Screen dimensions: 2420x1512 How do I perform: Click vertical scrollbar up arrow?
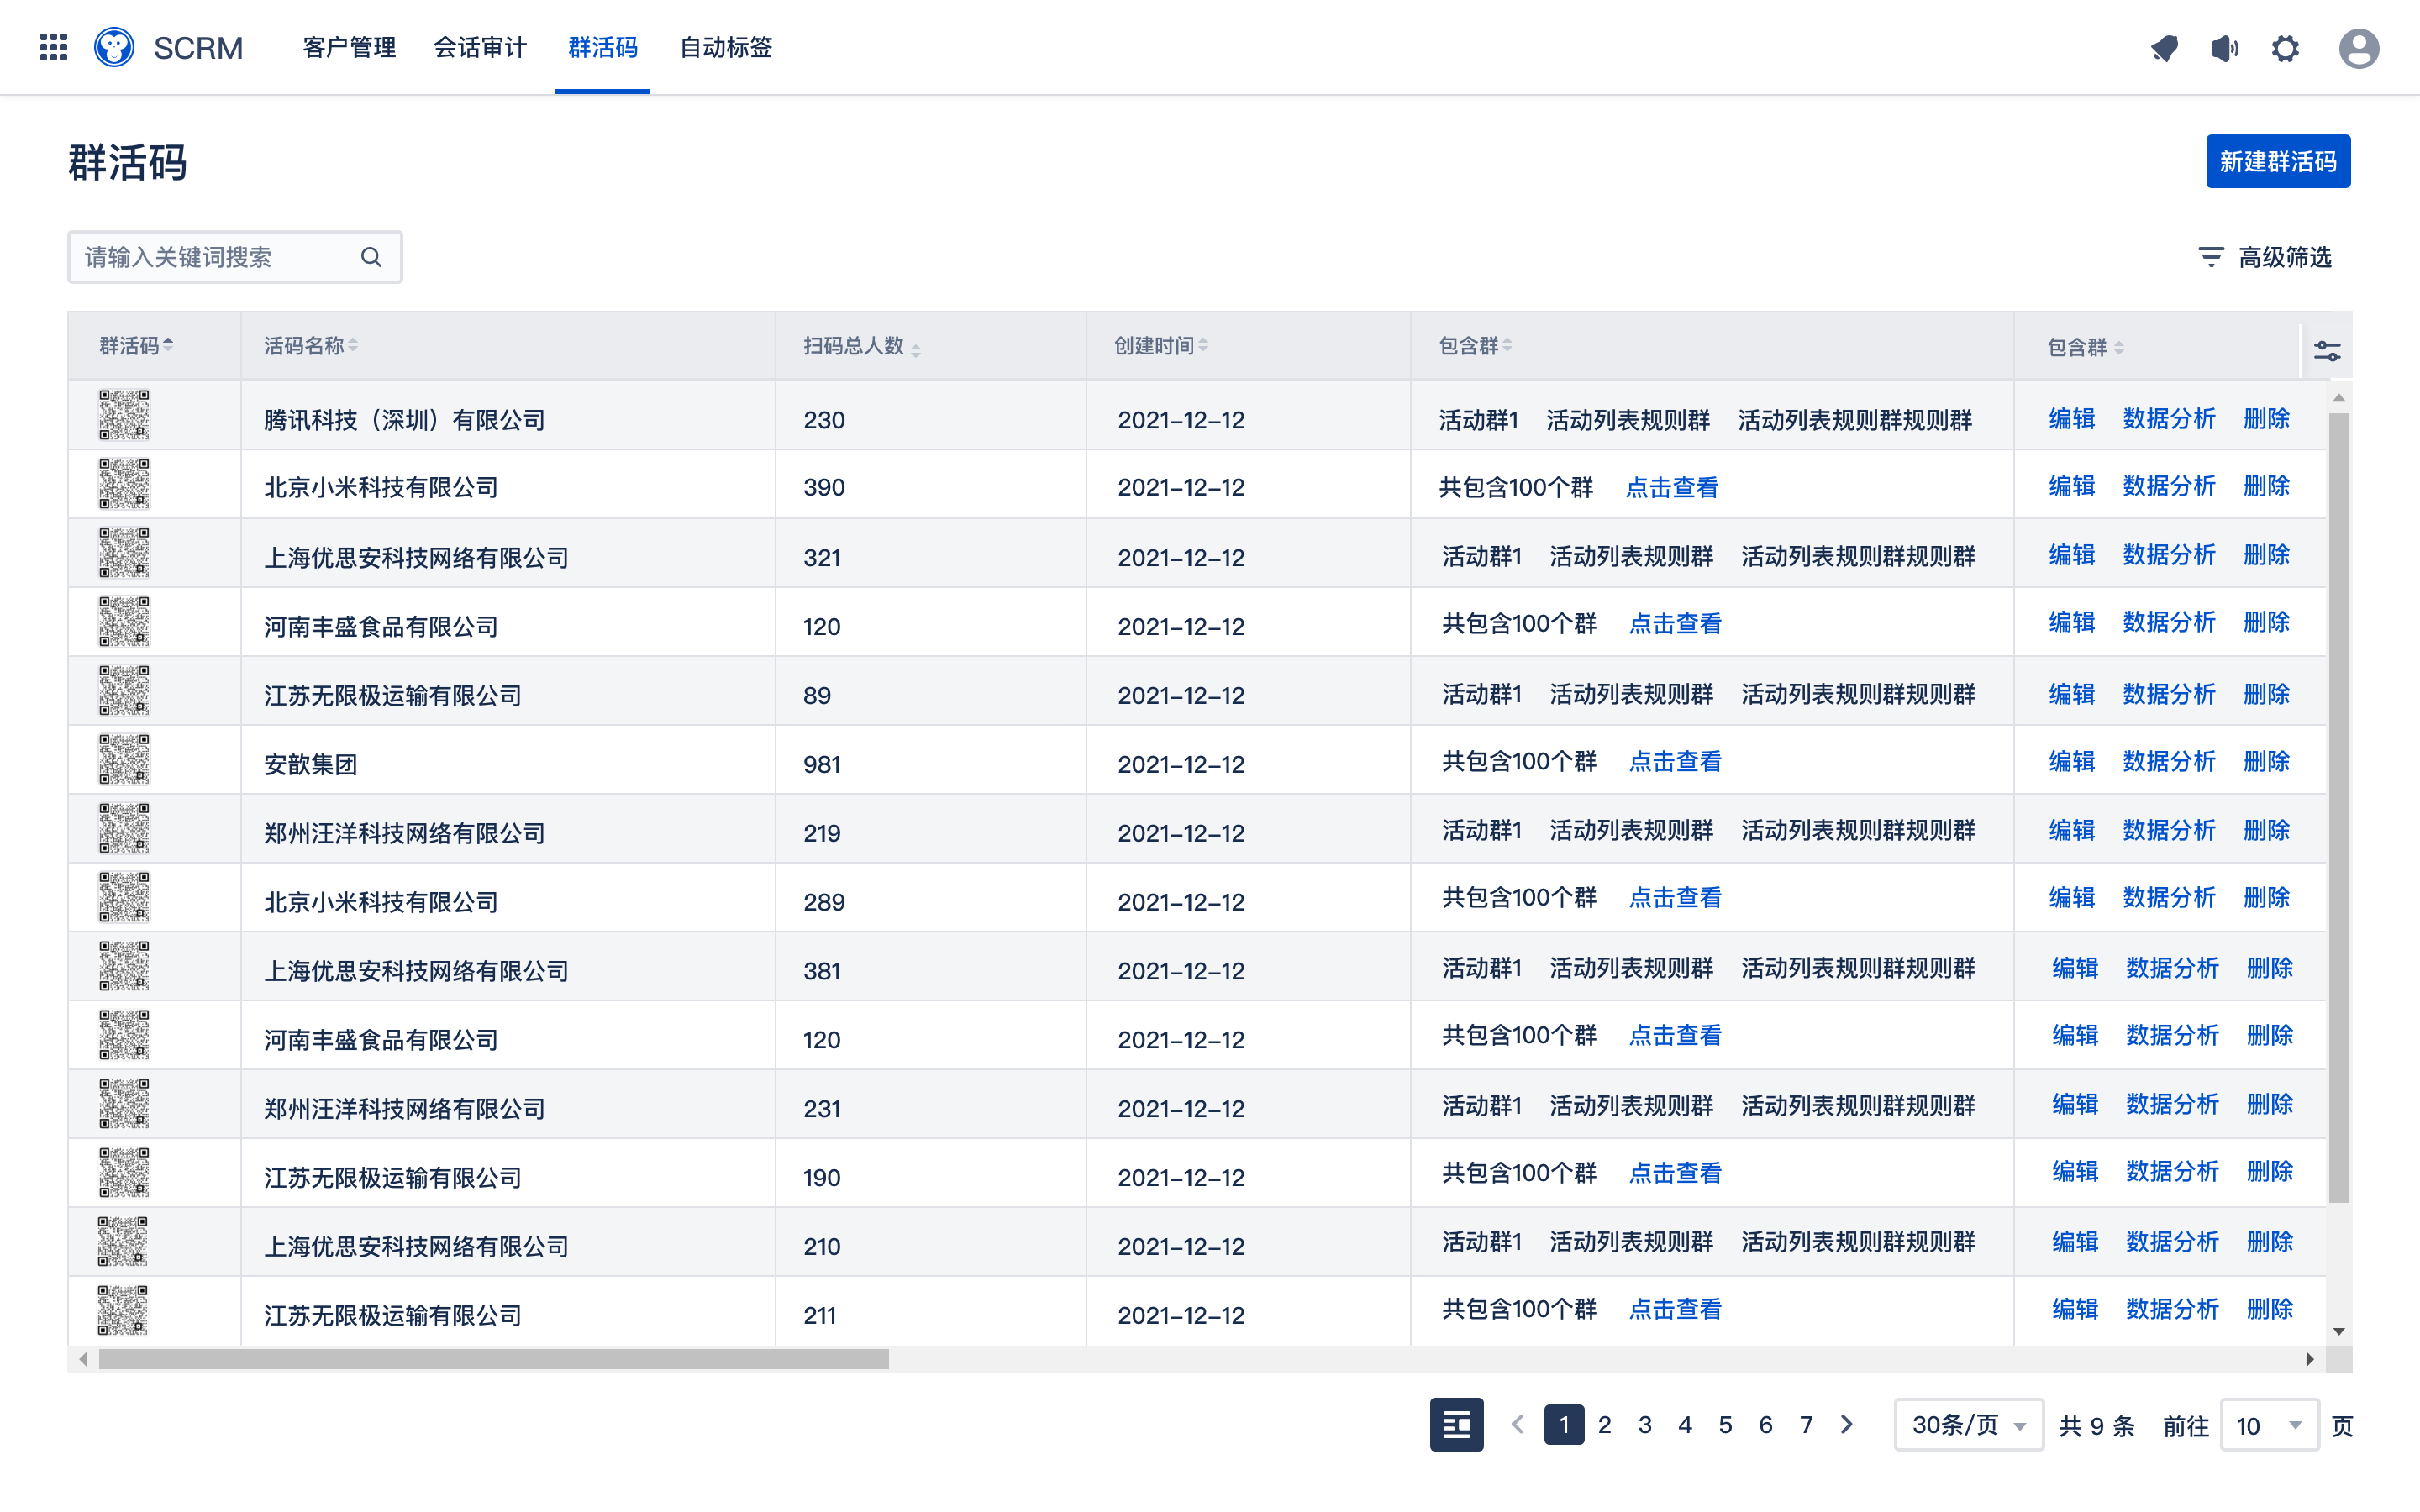[2339, 397]
